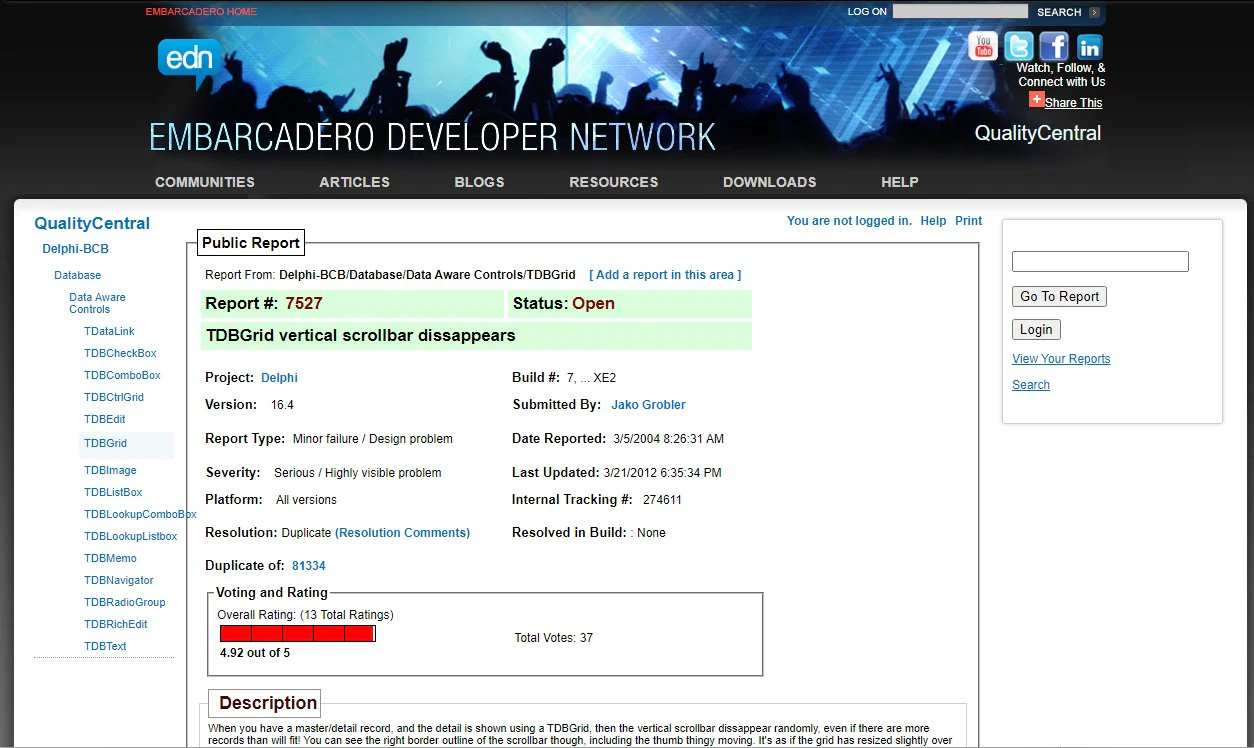Open the YouTube social icon
This screenshot has height=748, width=1254.
tap(983, 46)
